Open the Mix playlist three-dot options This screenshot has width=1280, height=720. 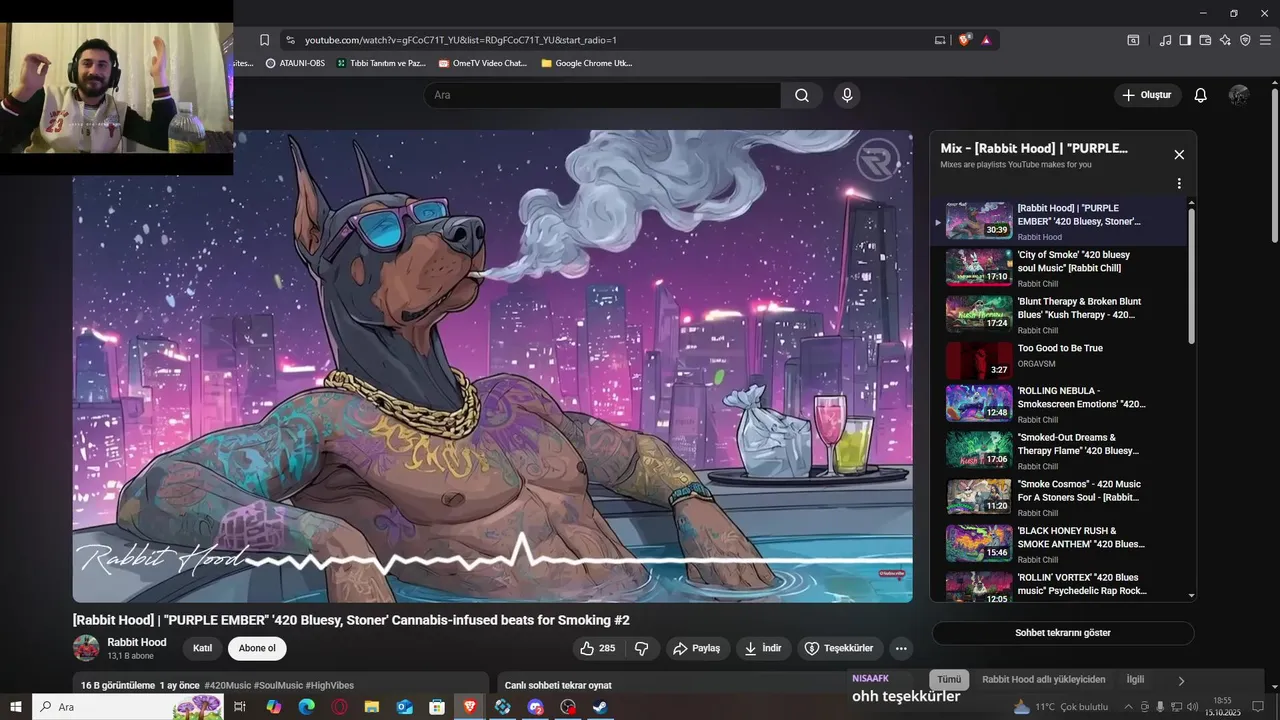point(1179,184)
